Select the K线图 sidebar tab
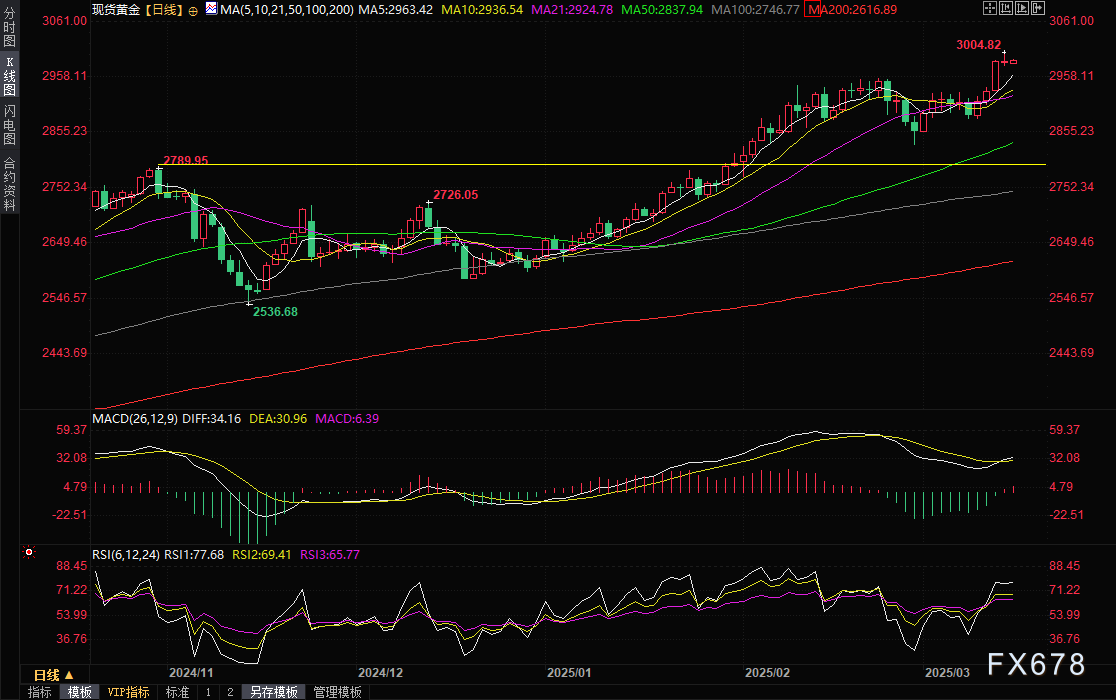Screen dimensions: 1116x700 tap(9, 76)
